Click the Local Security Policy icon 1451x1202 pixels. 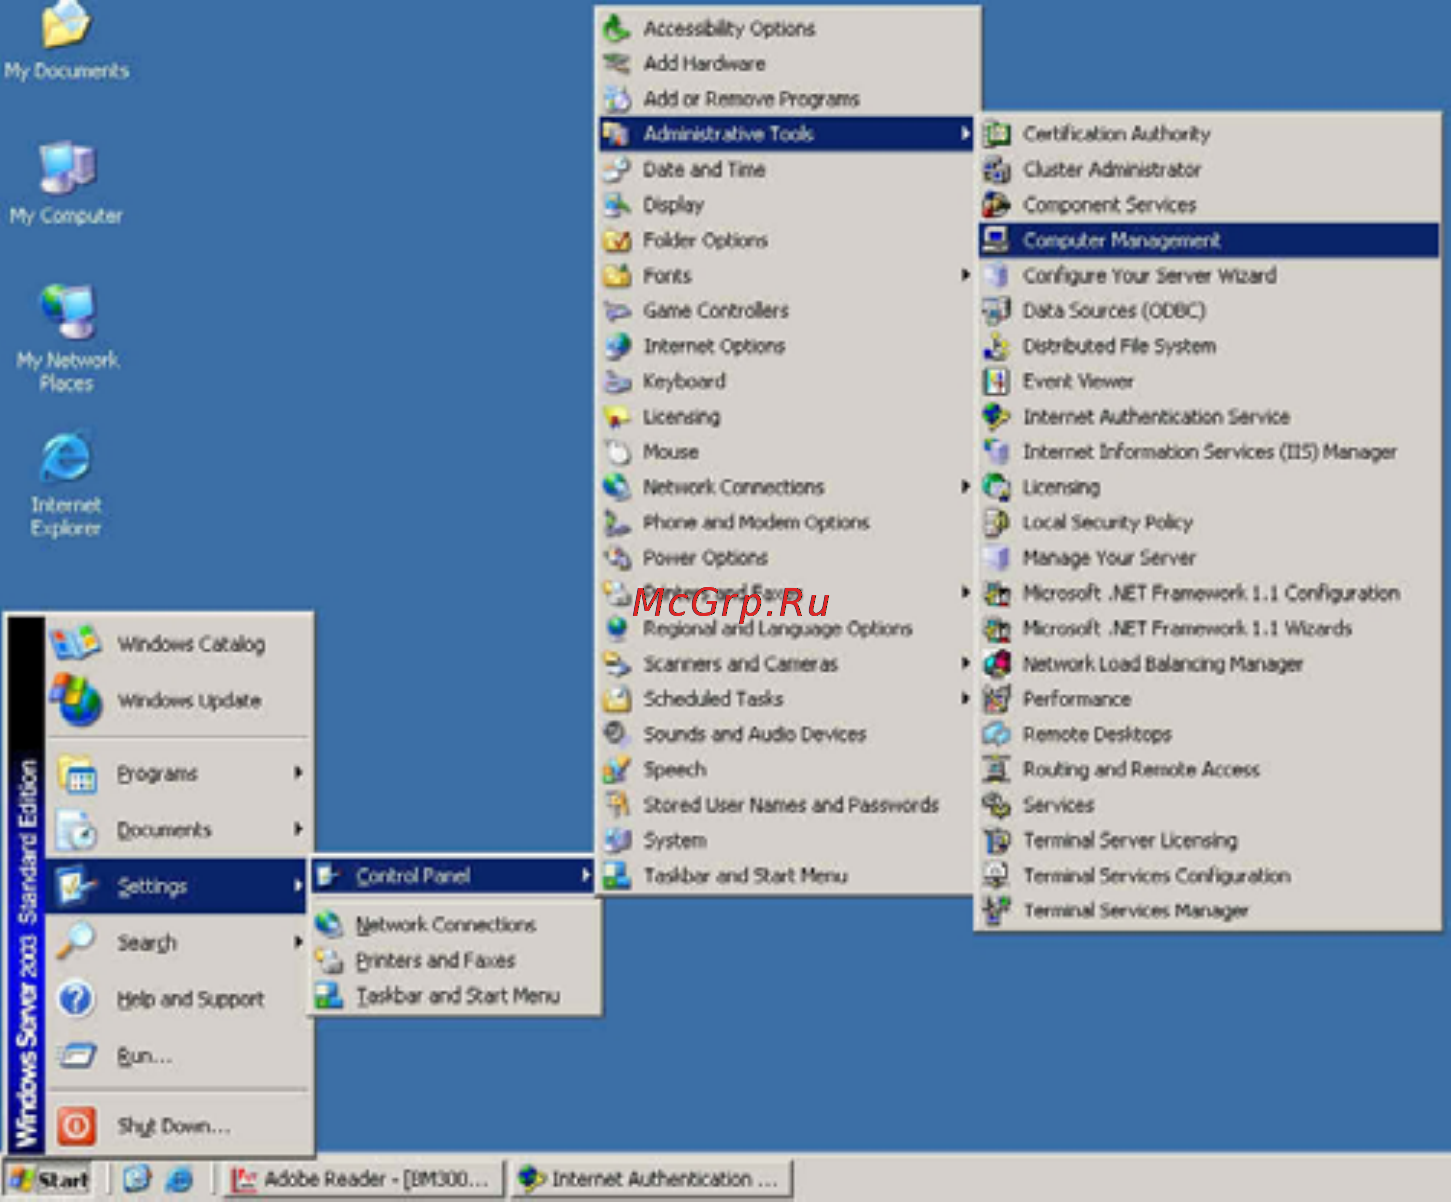pyautogui.click(x=995, y=522)
